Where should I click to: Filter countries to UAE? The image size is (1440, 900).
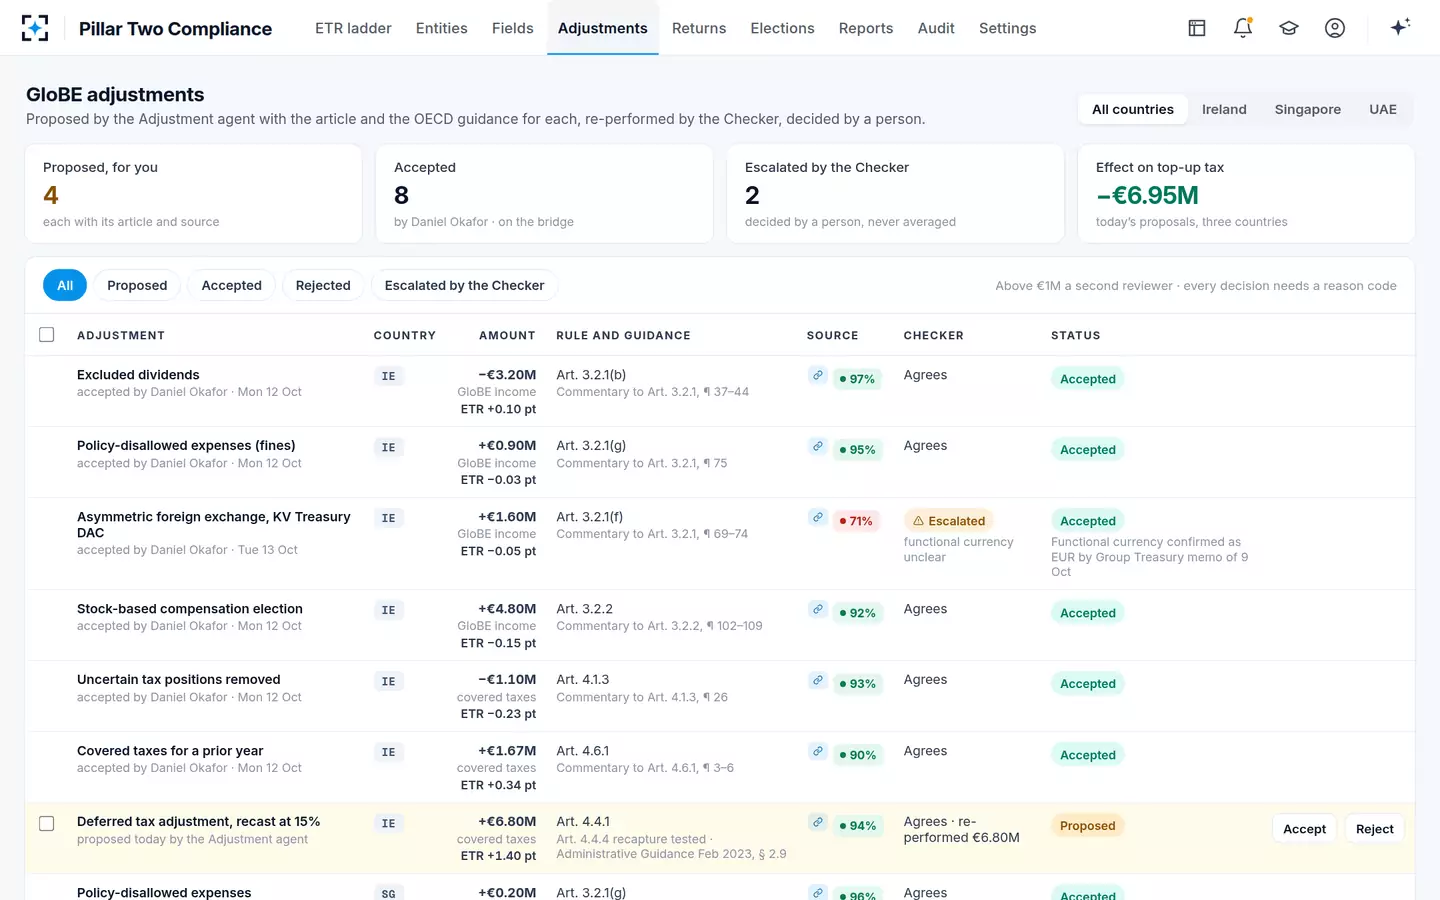[1383, 109]
